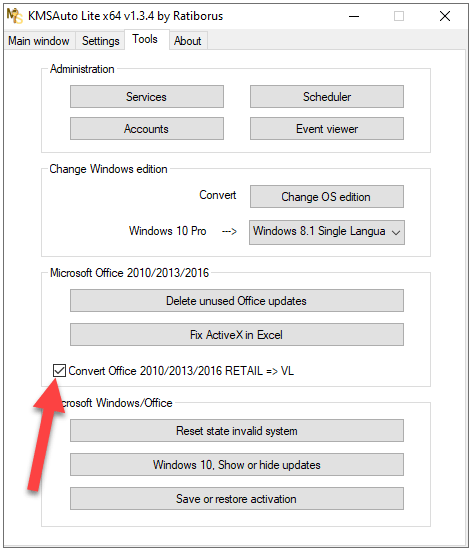Click Delete unused Office updates

pyautogui.click(x=237, y=301)
